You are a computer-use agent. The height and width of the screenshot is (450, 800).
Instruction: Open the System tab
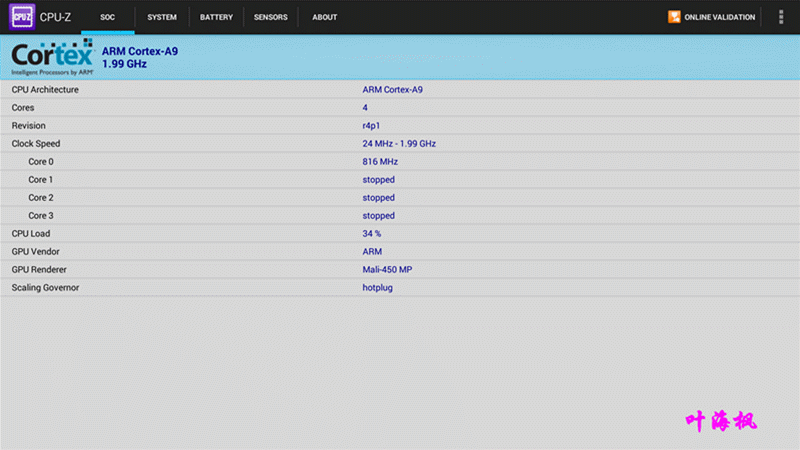coord(162,17)
